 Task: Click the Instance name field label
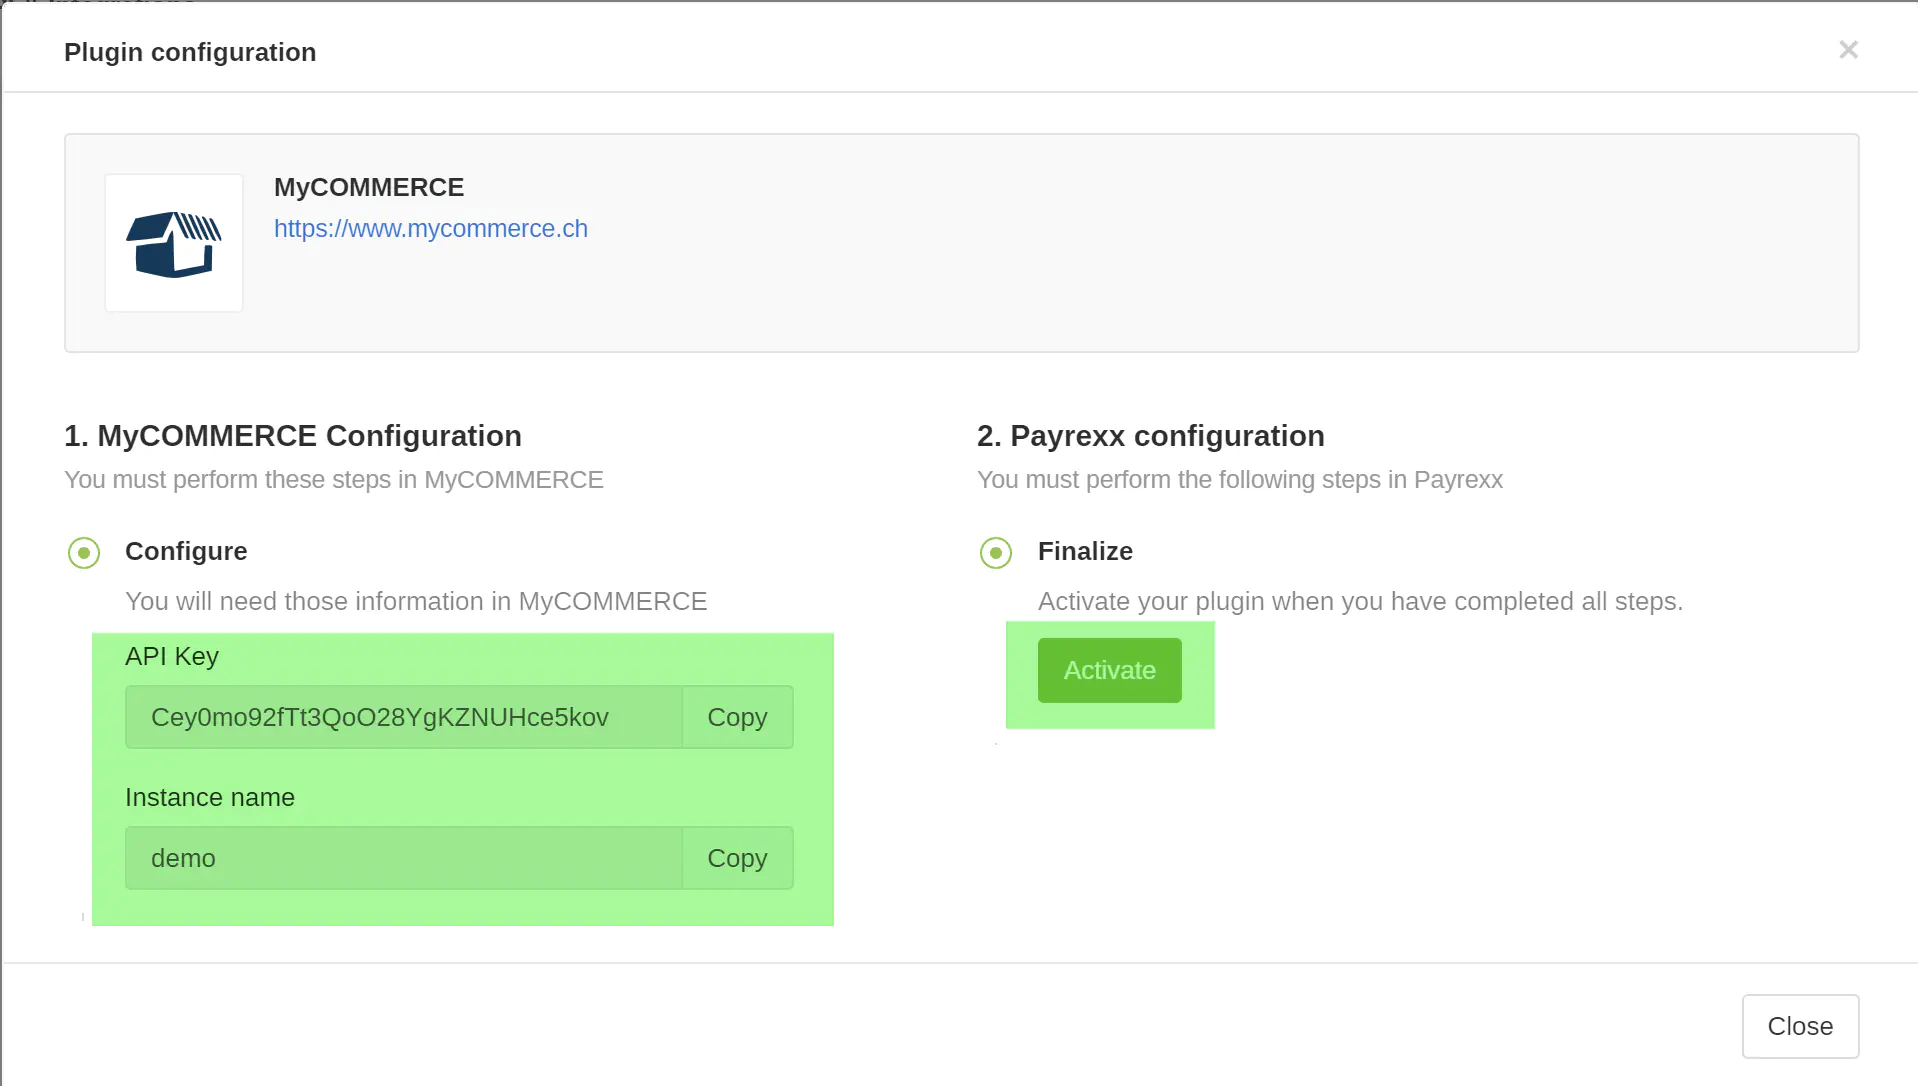pyautogui.click(x=209, y=797)
